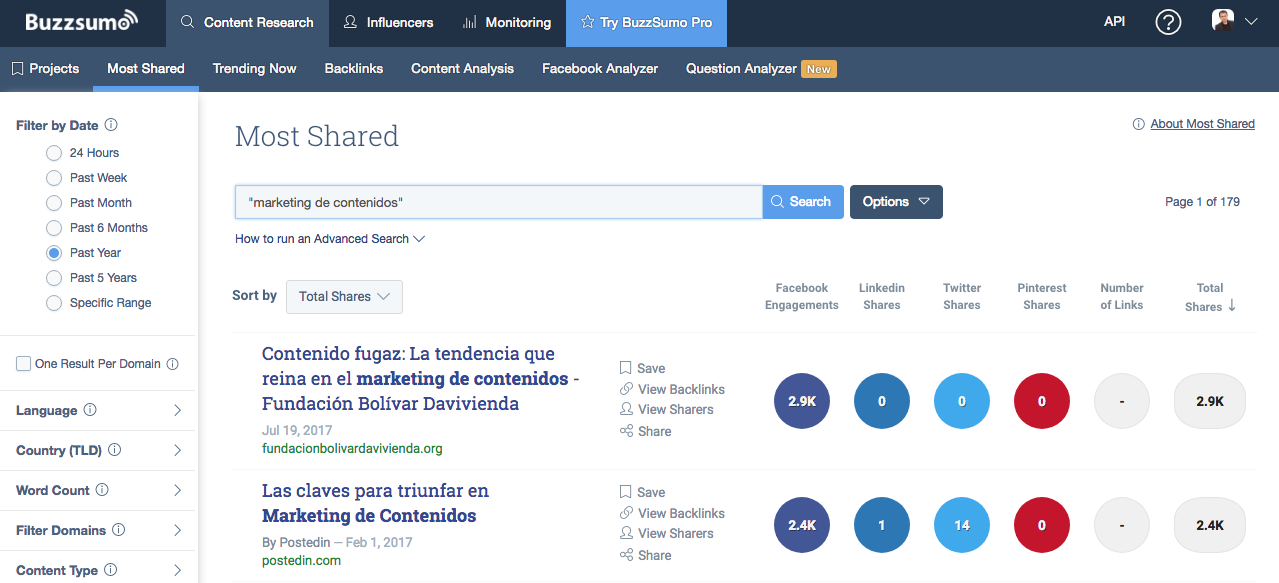This screenshot has width=1279, height=583.
Task: Click the Share icon for Las claves article
Action: [626, 555]
